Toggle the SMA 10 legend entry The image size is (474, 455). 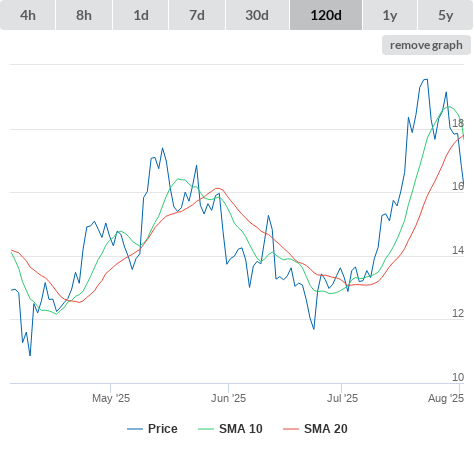click(230, 429)
